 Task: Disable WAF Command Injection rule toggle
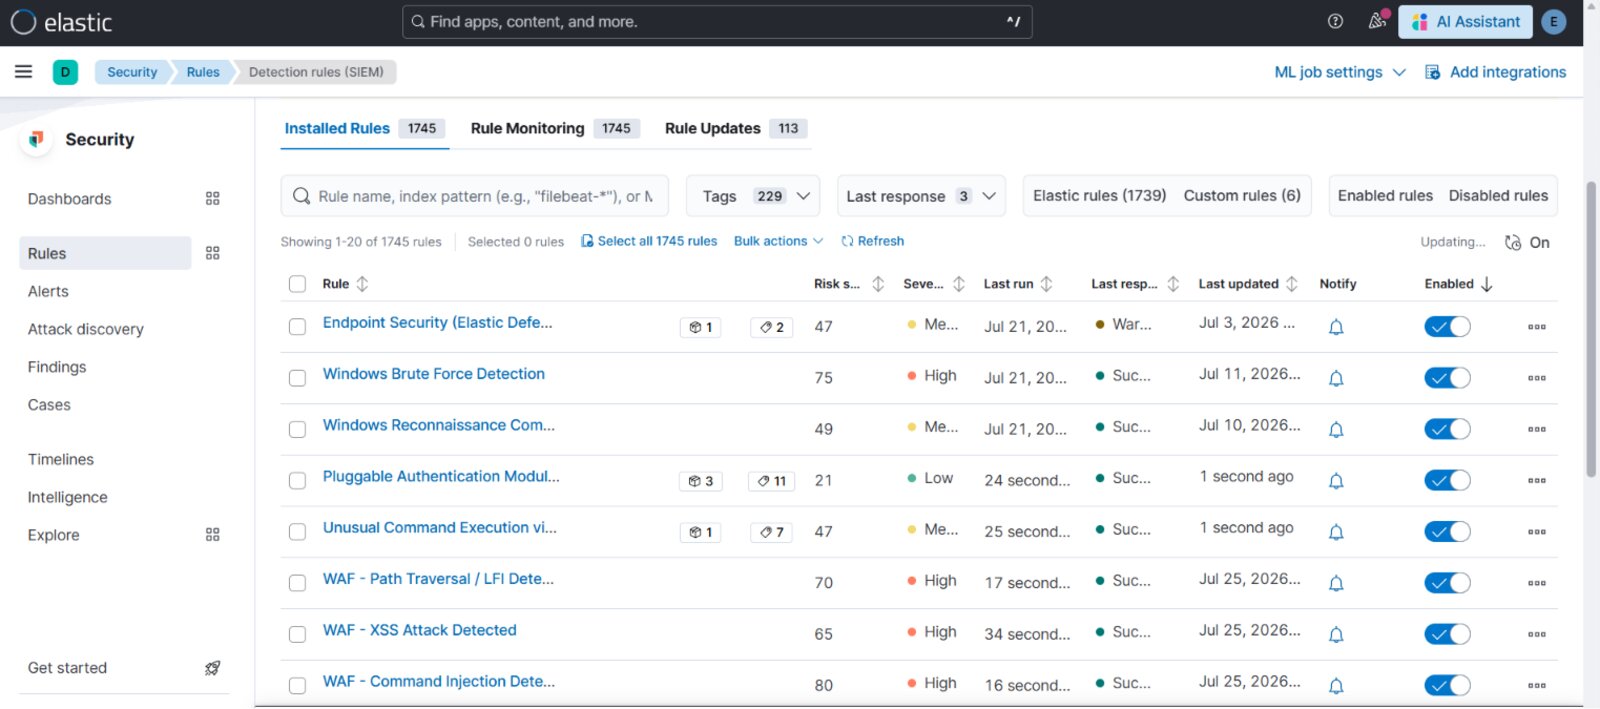coord(1447,685)
